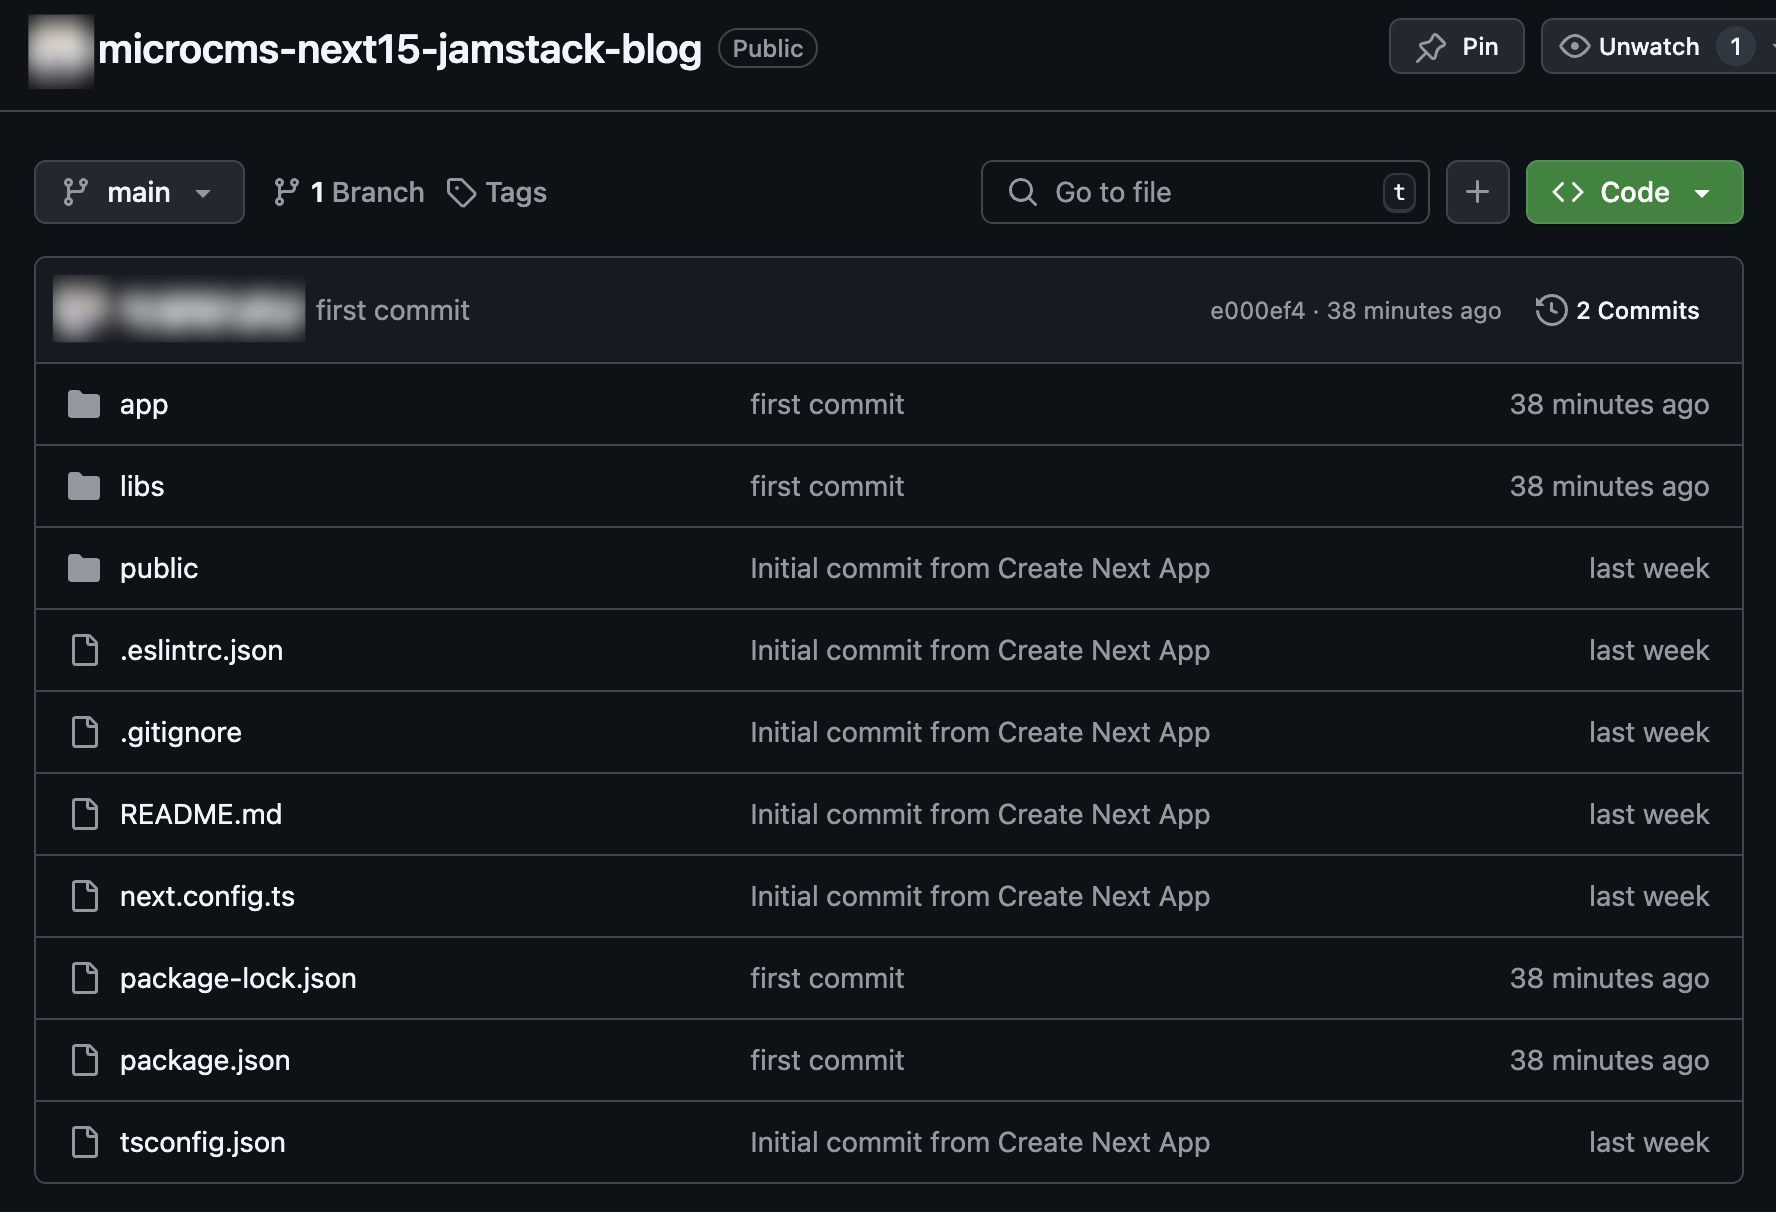The image size is (1776, 1212).
Task: Click the app folder icon
Action: pos(84,405)
